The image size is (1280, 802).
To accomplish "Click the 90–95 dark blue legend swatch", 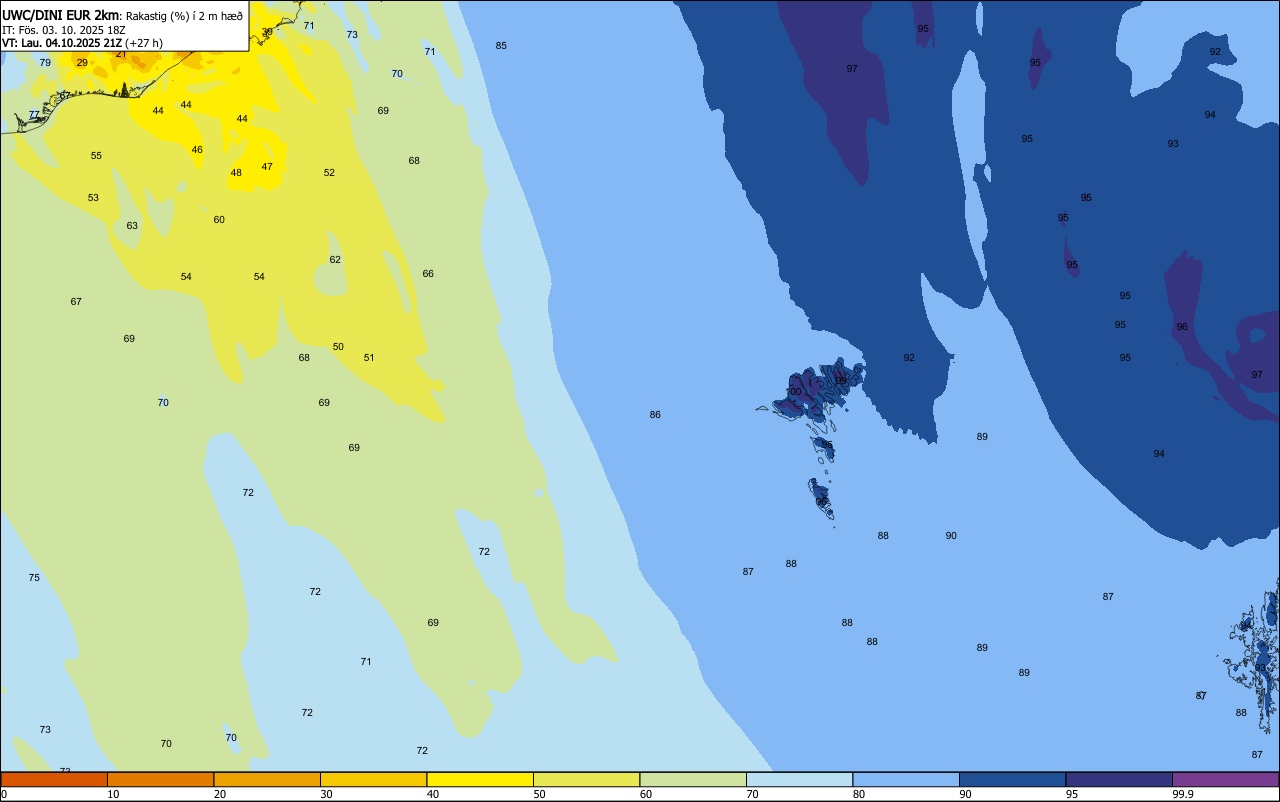I will (x=1012, y=779).
